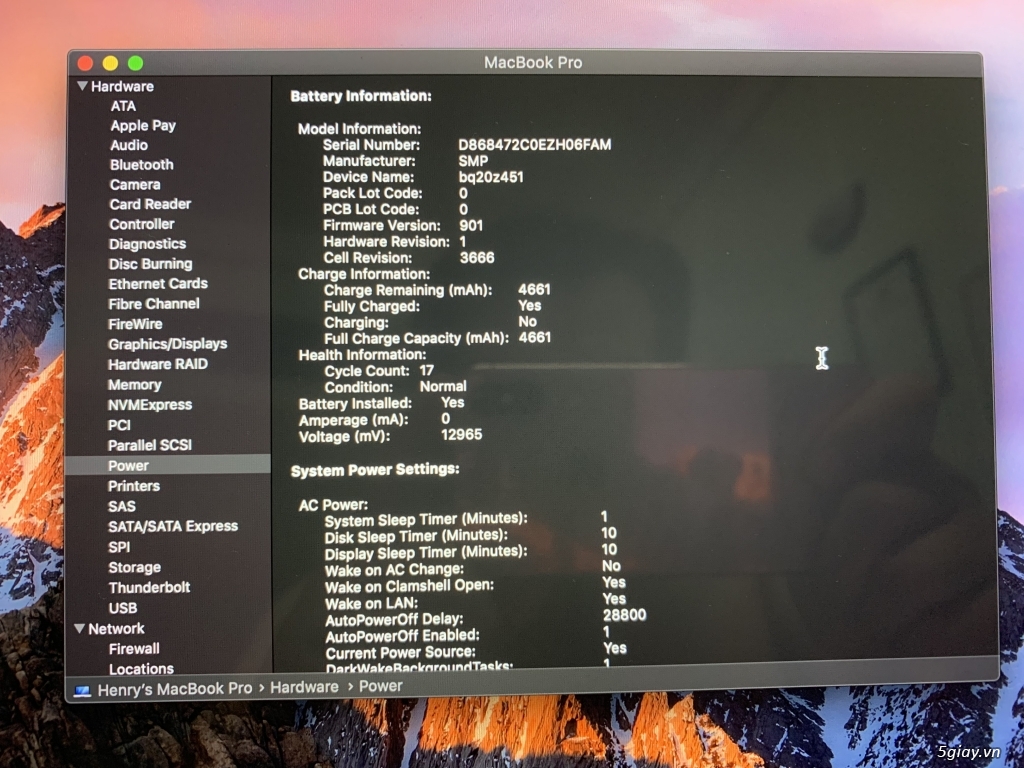
Task: Collapse the Network disclosure triangle
Action: click(x=80, y=628)
